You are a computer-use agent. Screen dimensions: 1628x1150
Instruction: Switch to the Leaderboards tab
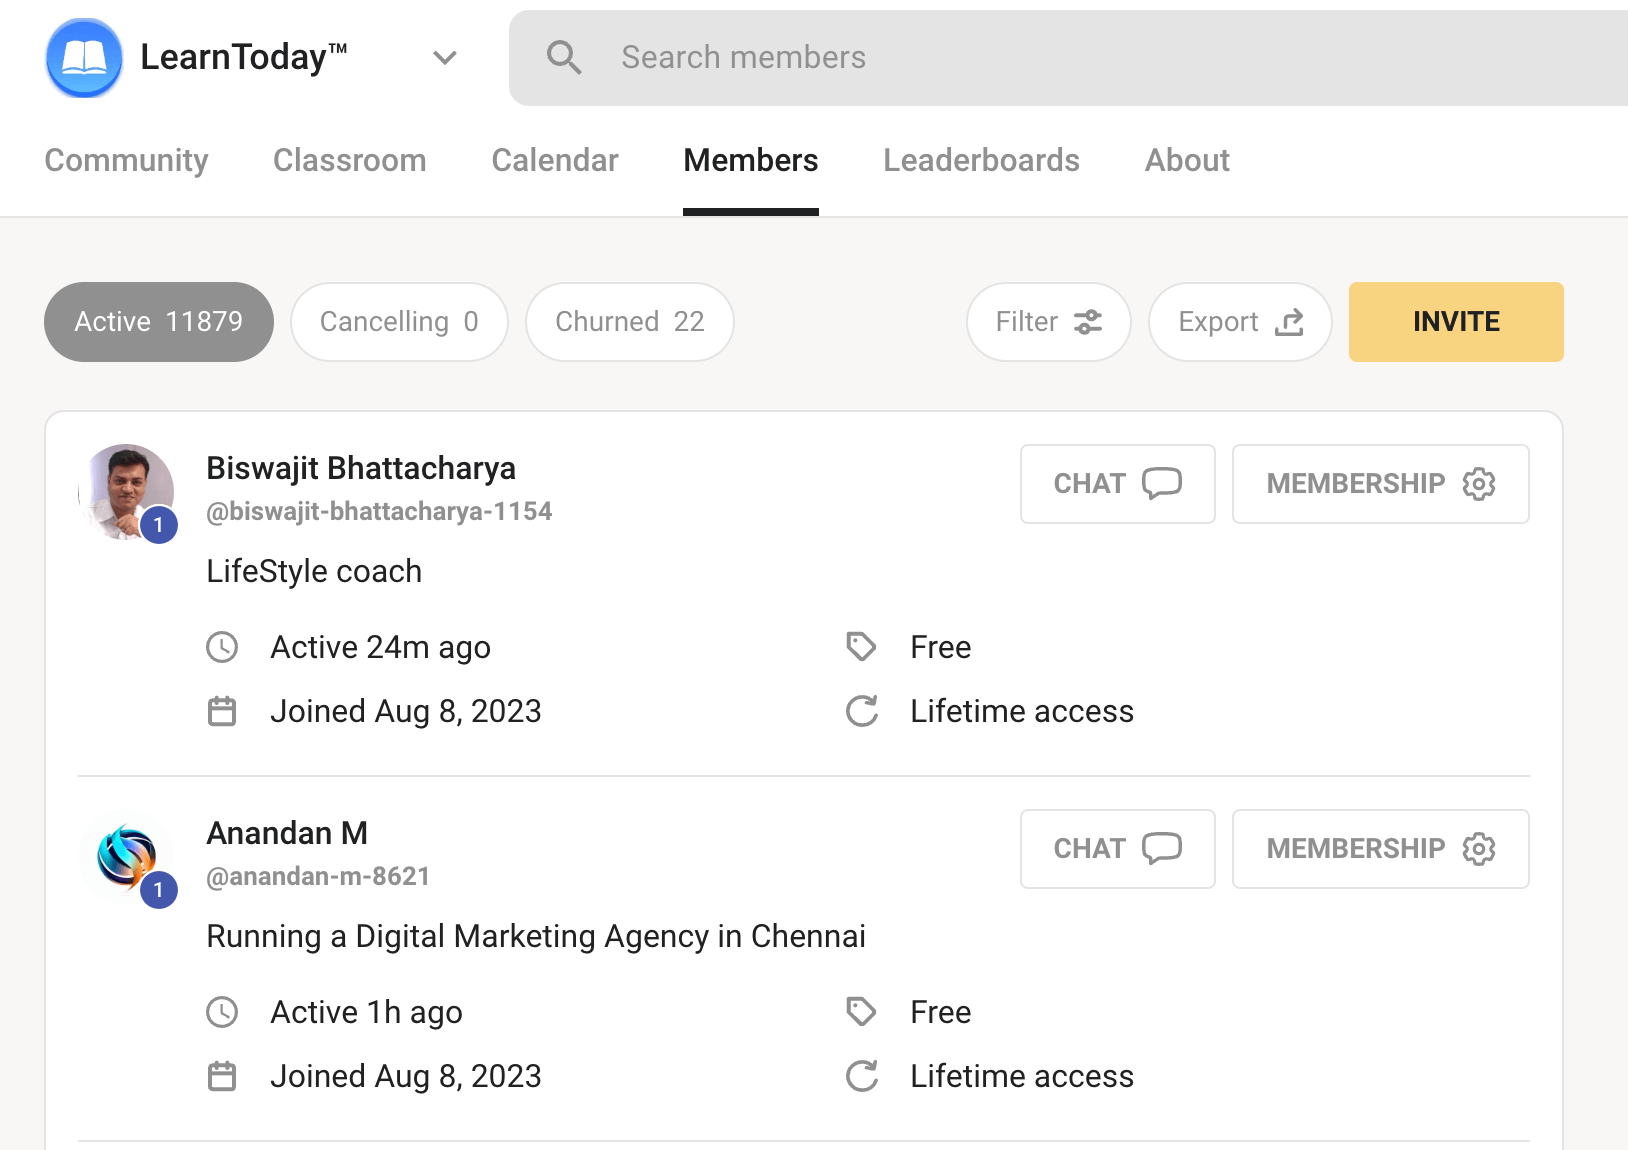tap(981, 160)
